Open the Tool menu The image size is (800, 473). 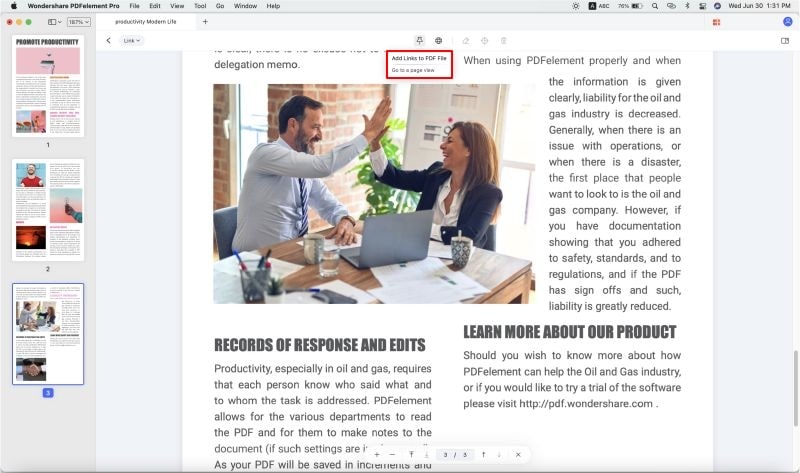(x=200, y=6)
